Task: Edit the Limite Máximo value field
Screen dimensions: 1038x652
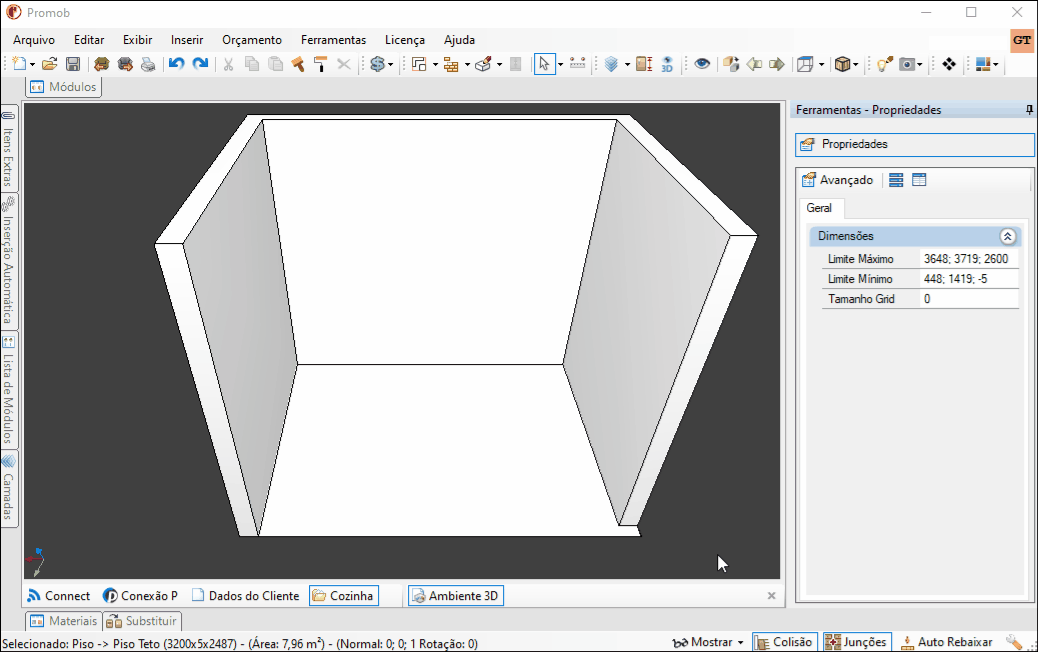Action: click(969, 259)
